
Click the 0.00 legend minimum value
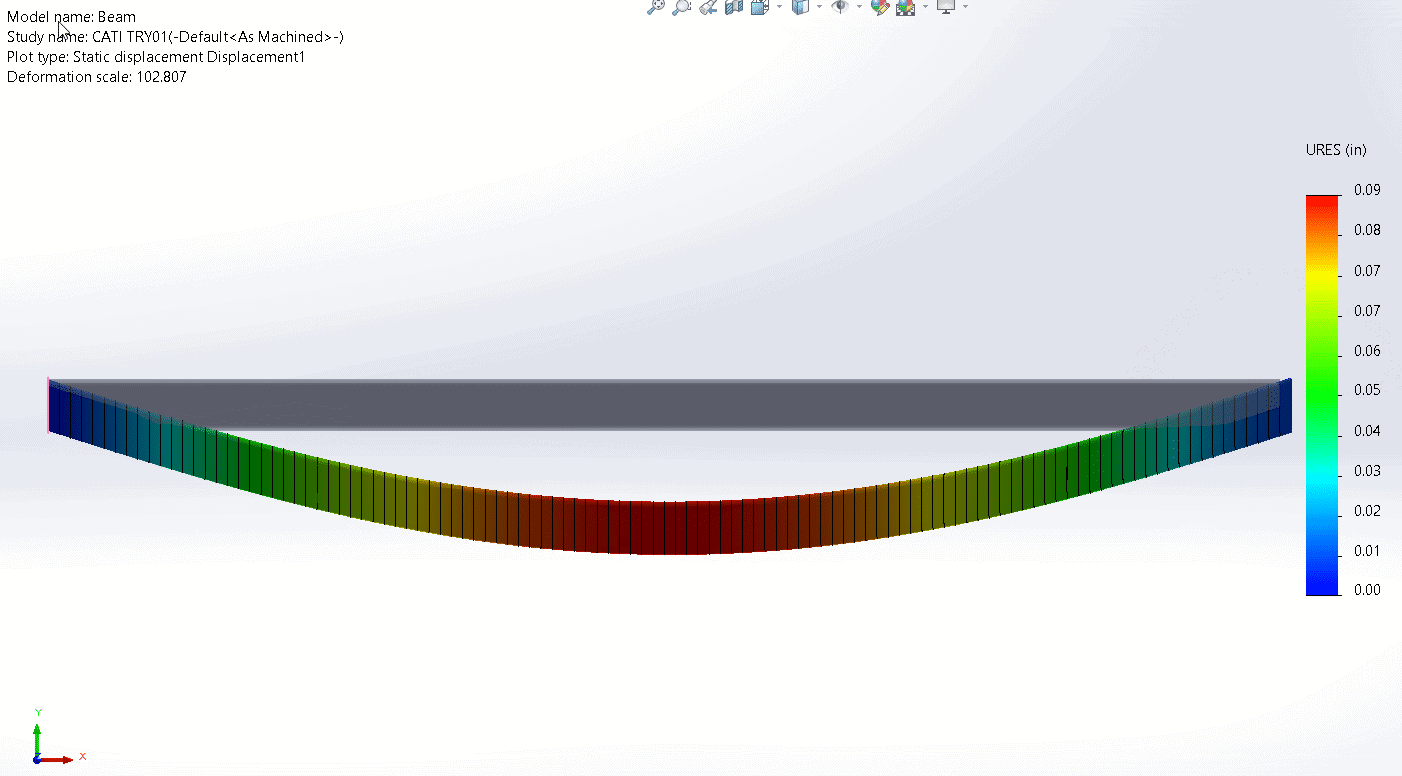point(1367,590)
